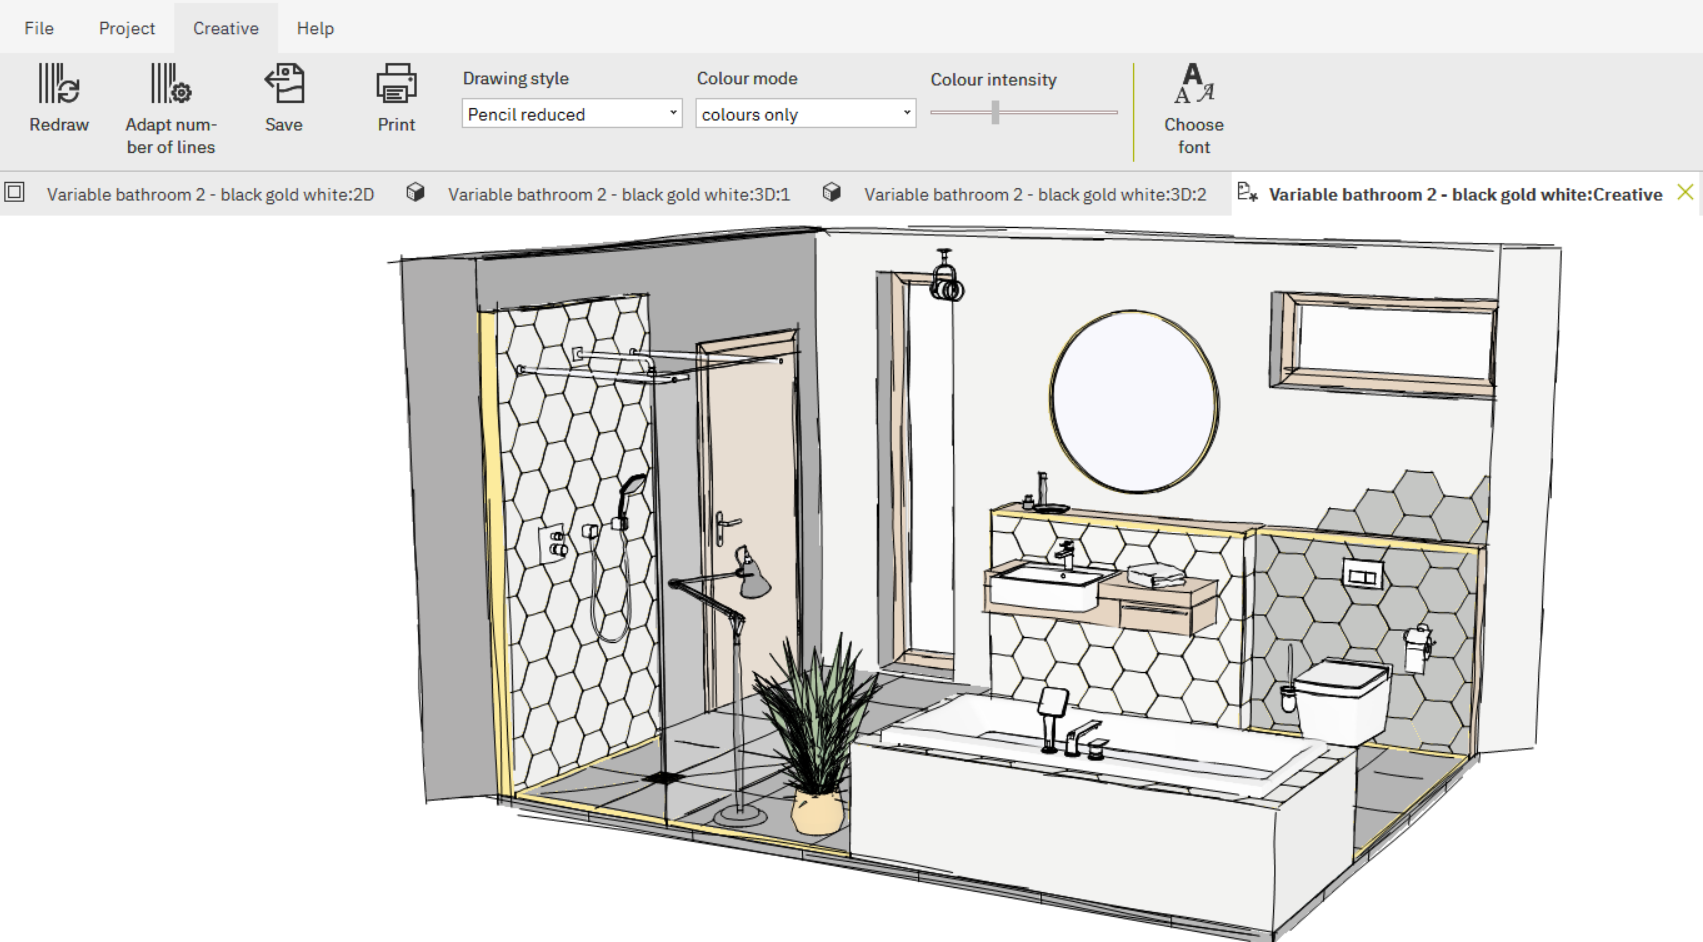
Task: Close the Creative view tab
Action: 1685,192
